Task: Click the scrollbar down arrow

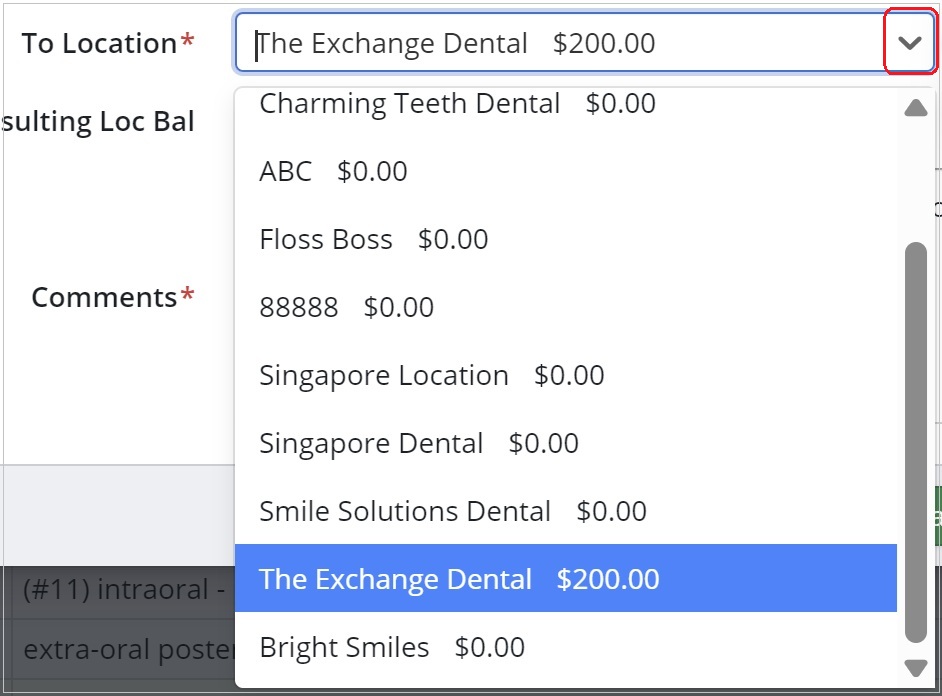Action: coord(916,666)
